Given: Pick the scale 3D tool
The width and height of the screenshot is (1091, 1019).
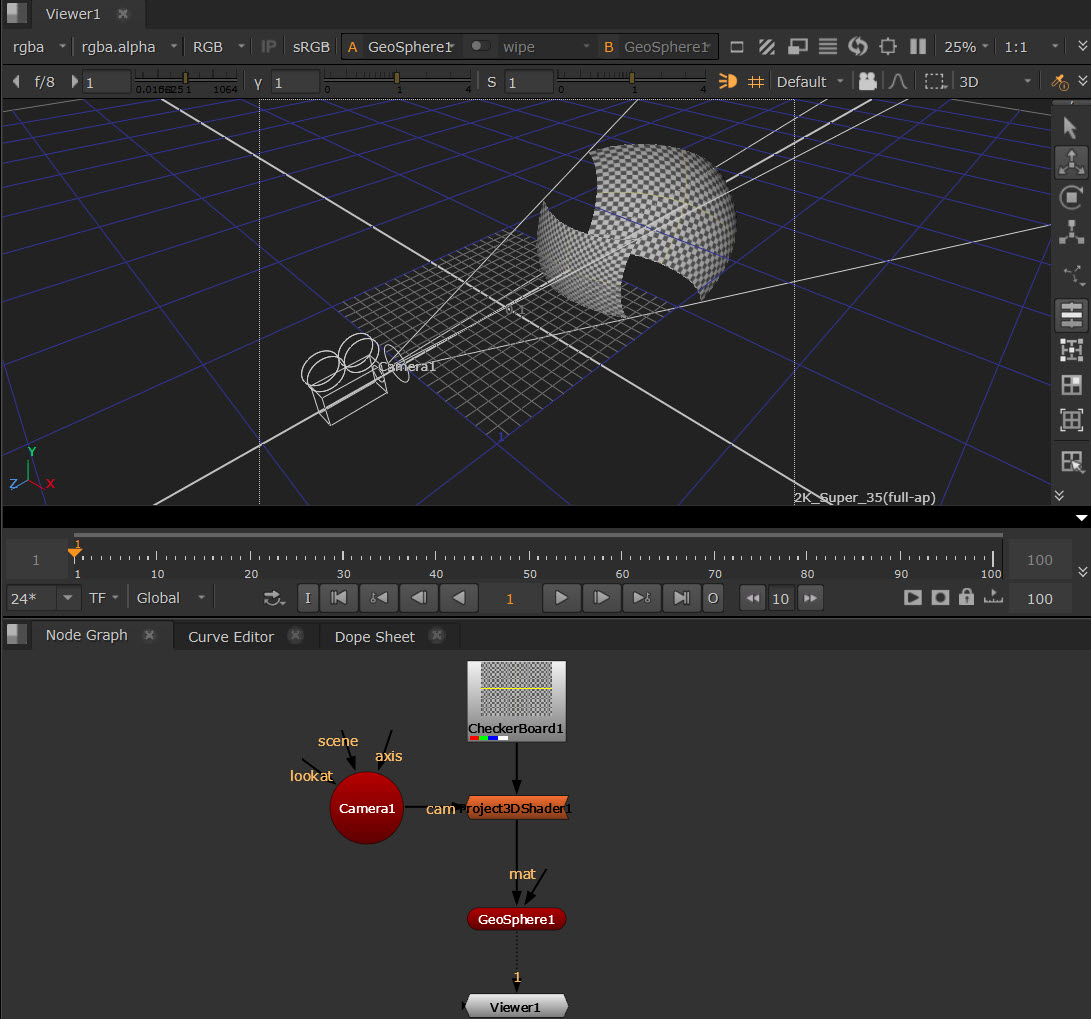Looking at the screenshot, I should (x=1071, y=233).
